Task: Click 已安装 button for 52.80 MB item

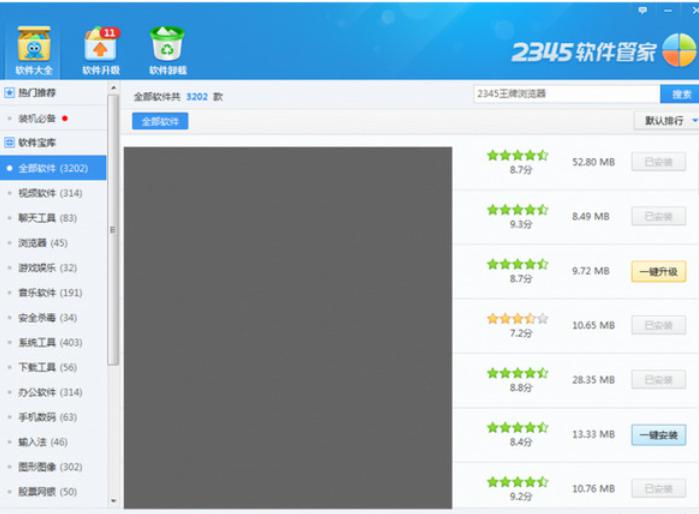Action: click(x=658, y=162)
